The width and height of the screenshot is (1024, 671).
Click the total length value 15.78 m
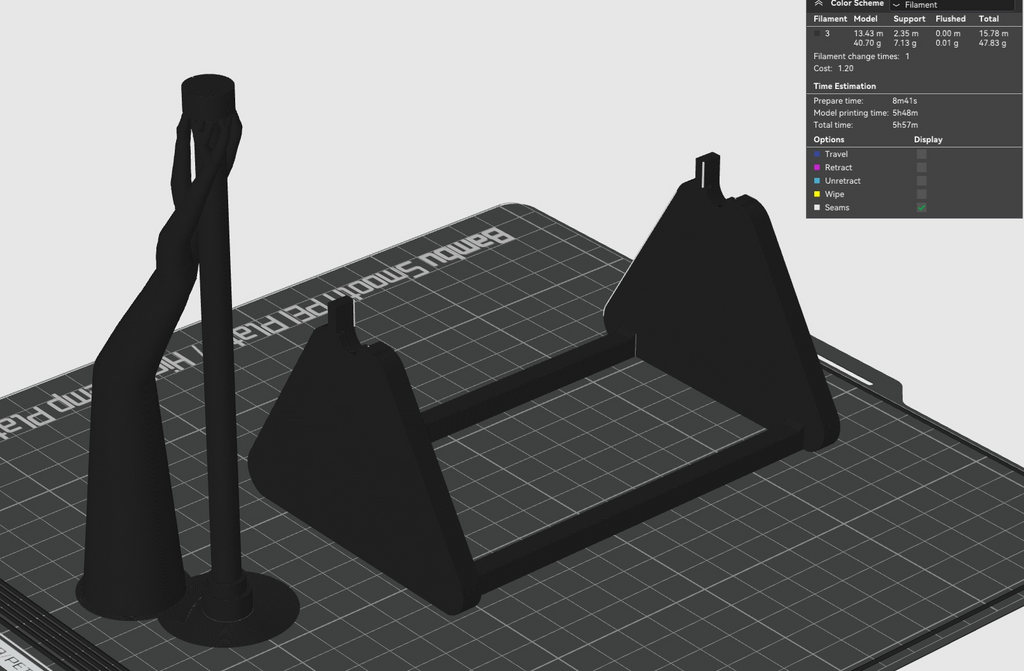click(993, 33)
